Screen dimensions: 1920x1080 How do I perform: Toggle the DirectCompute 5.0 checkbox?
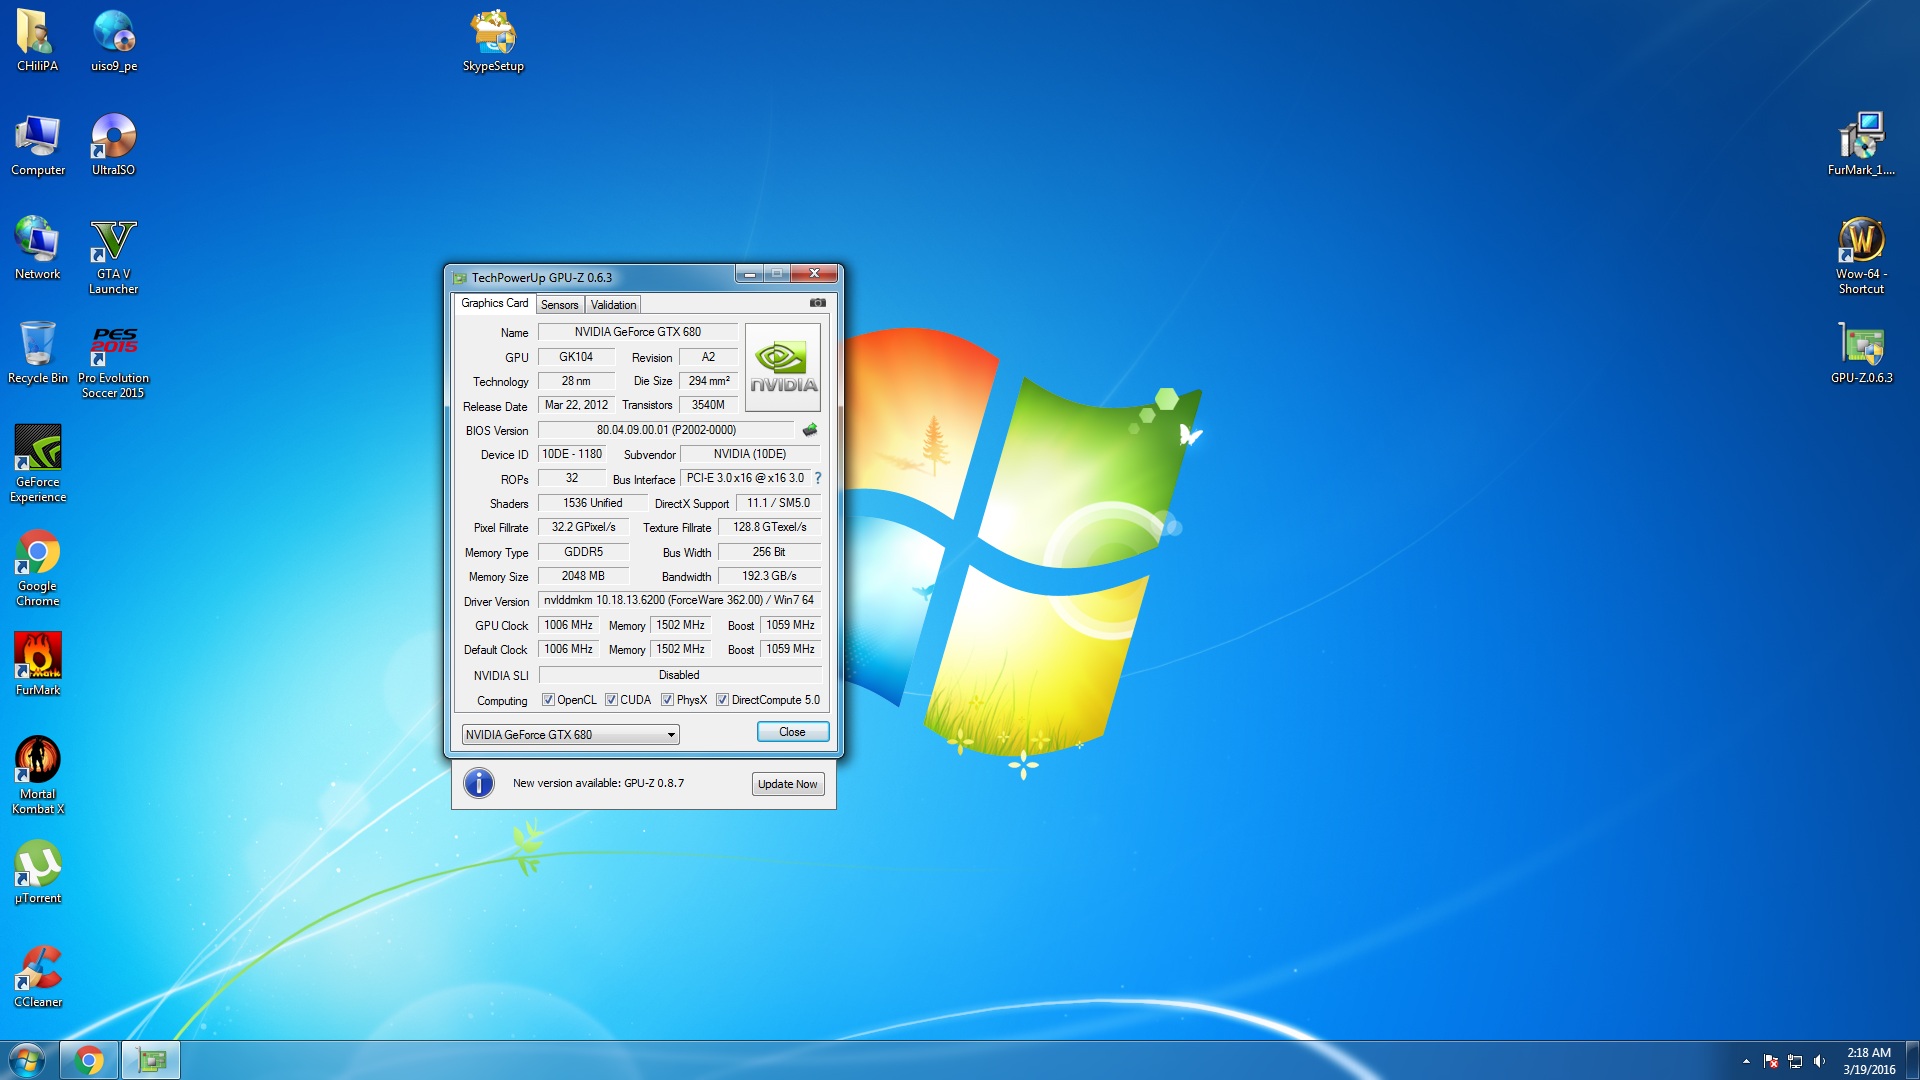722,700
